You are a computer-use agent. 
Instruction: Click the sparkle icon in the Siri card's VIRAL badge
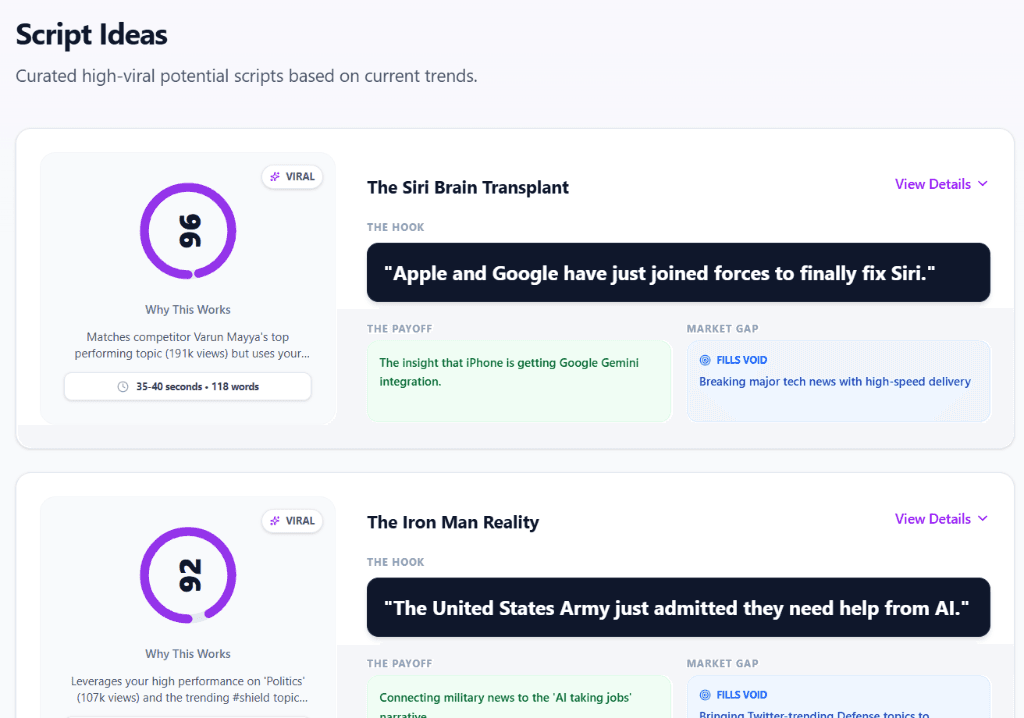point(275,177)
